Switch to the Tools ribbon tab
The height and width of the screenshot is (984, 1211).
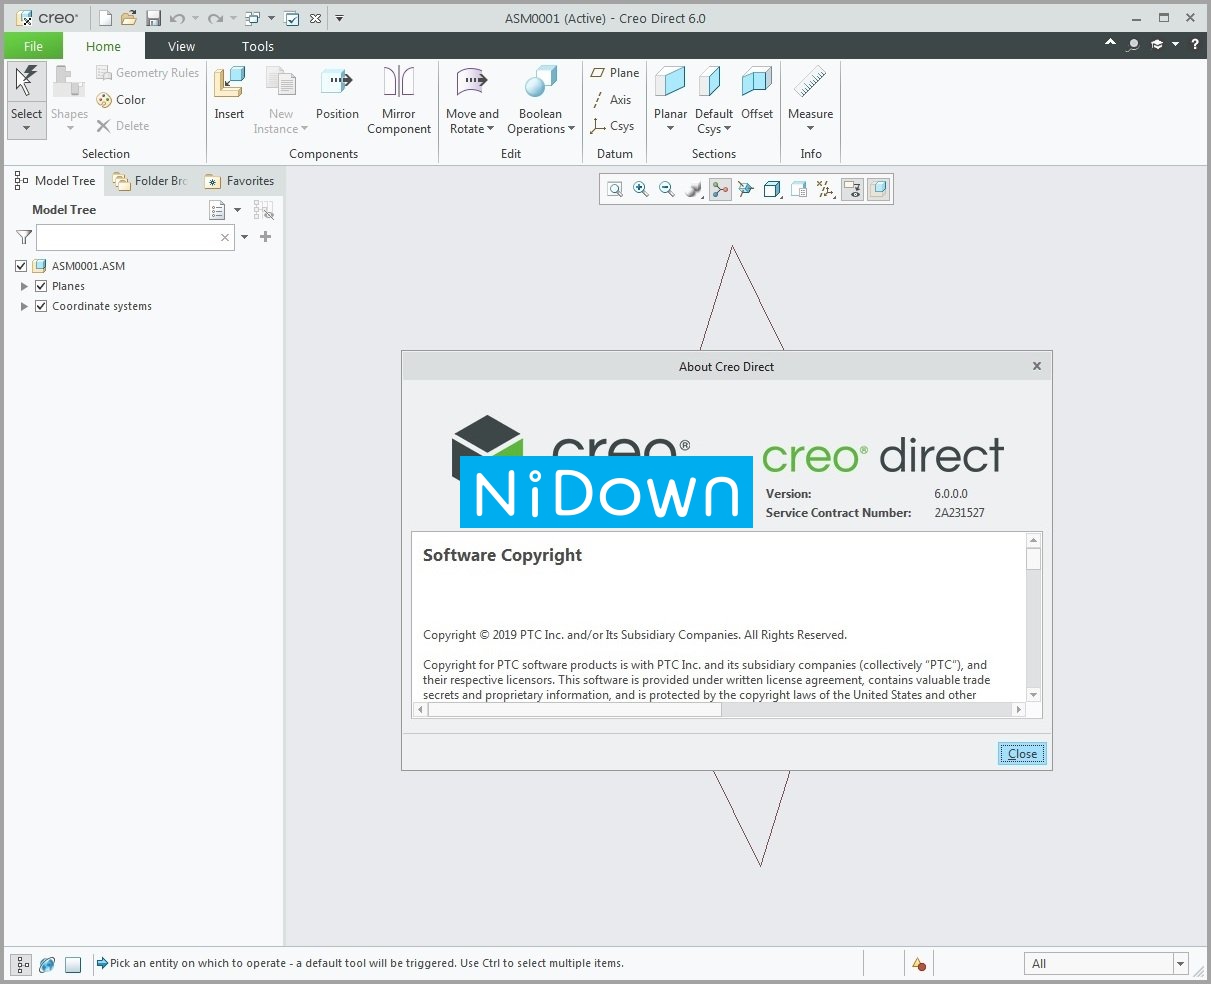pyautogui.click(x=257, y=46)
